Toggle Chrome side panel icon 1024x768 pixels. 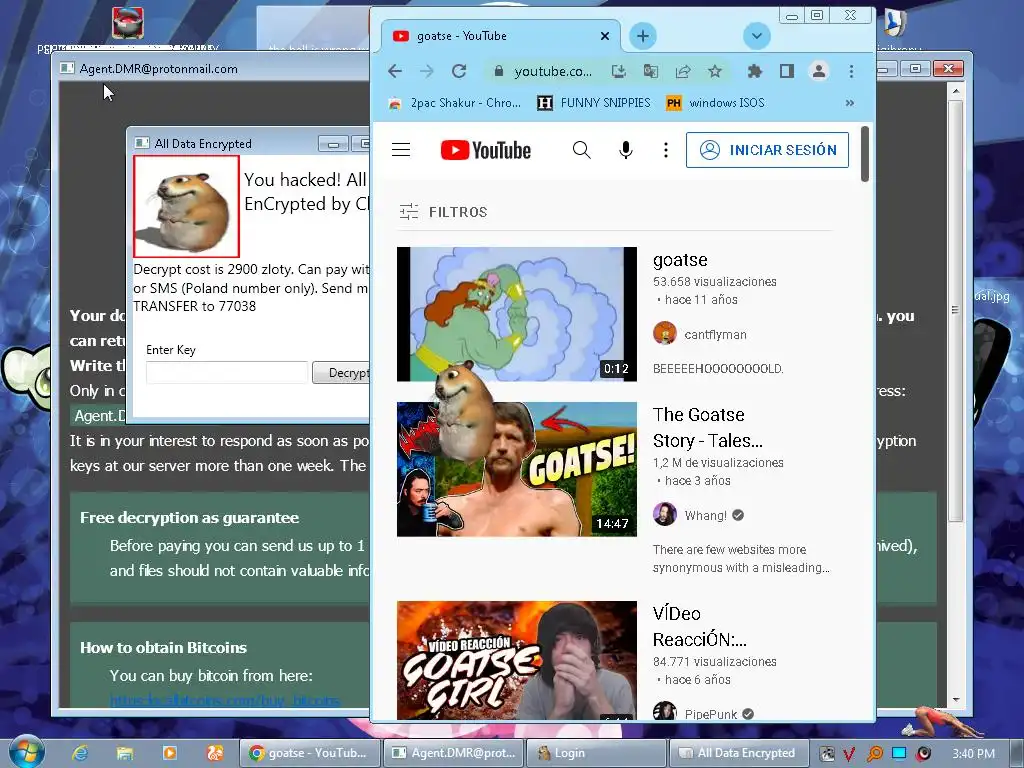(787, 71)
